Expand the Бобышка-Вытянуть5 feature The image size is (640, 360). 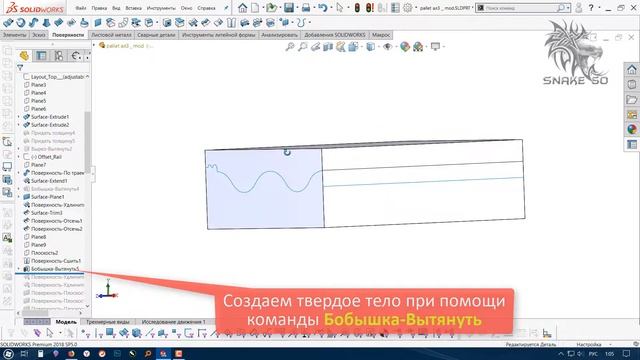[18, 269]
